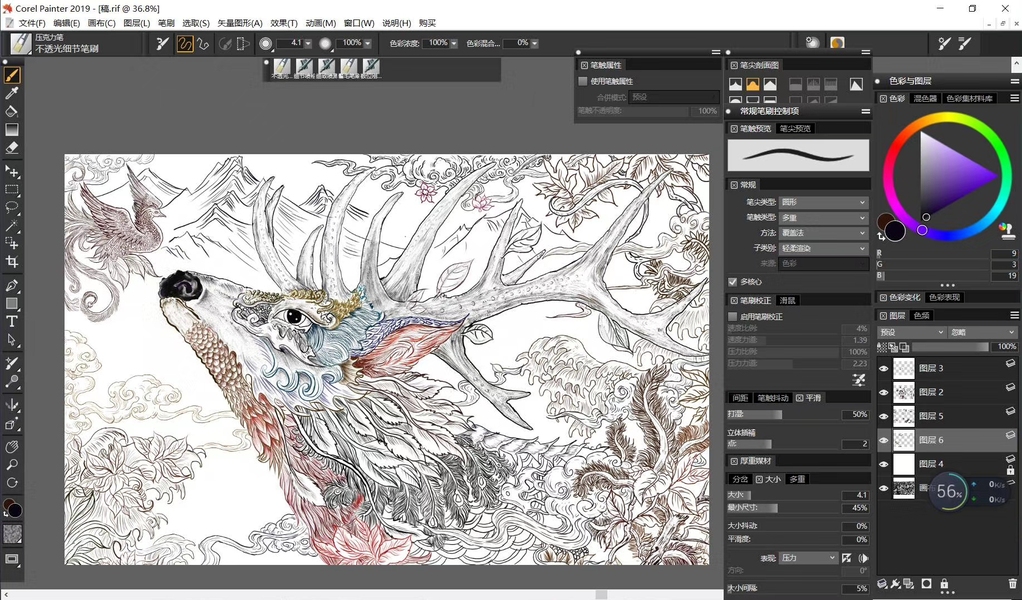Select the Crop tool
Viewport: 1022px width, 600px height.
[x=12, y=261]
